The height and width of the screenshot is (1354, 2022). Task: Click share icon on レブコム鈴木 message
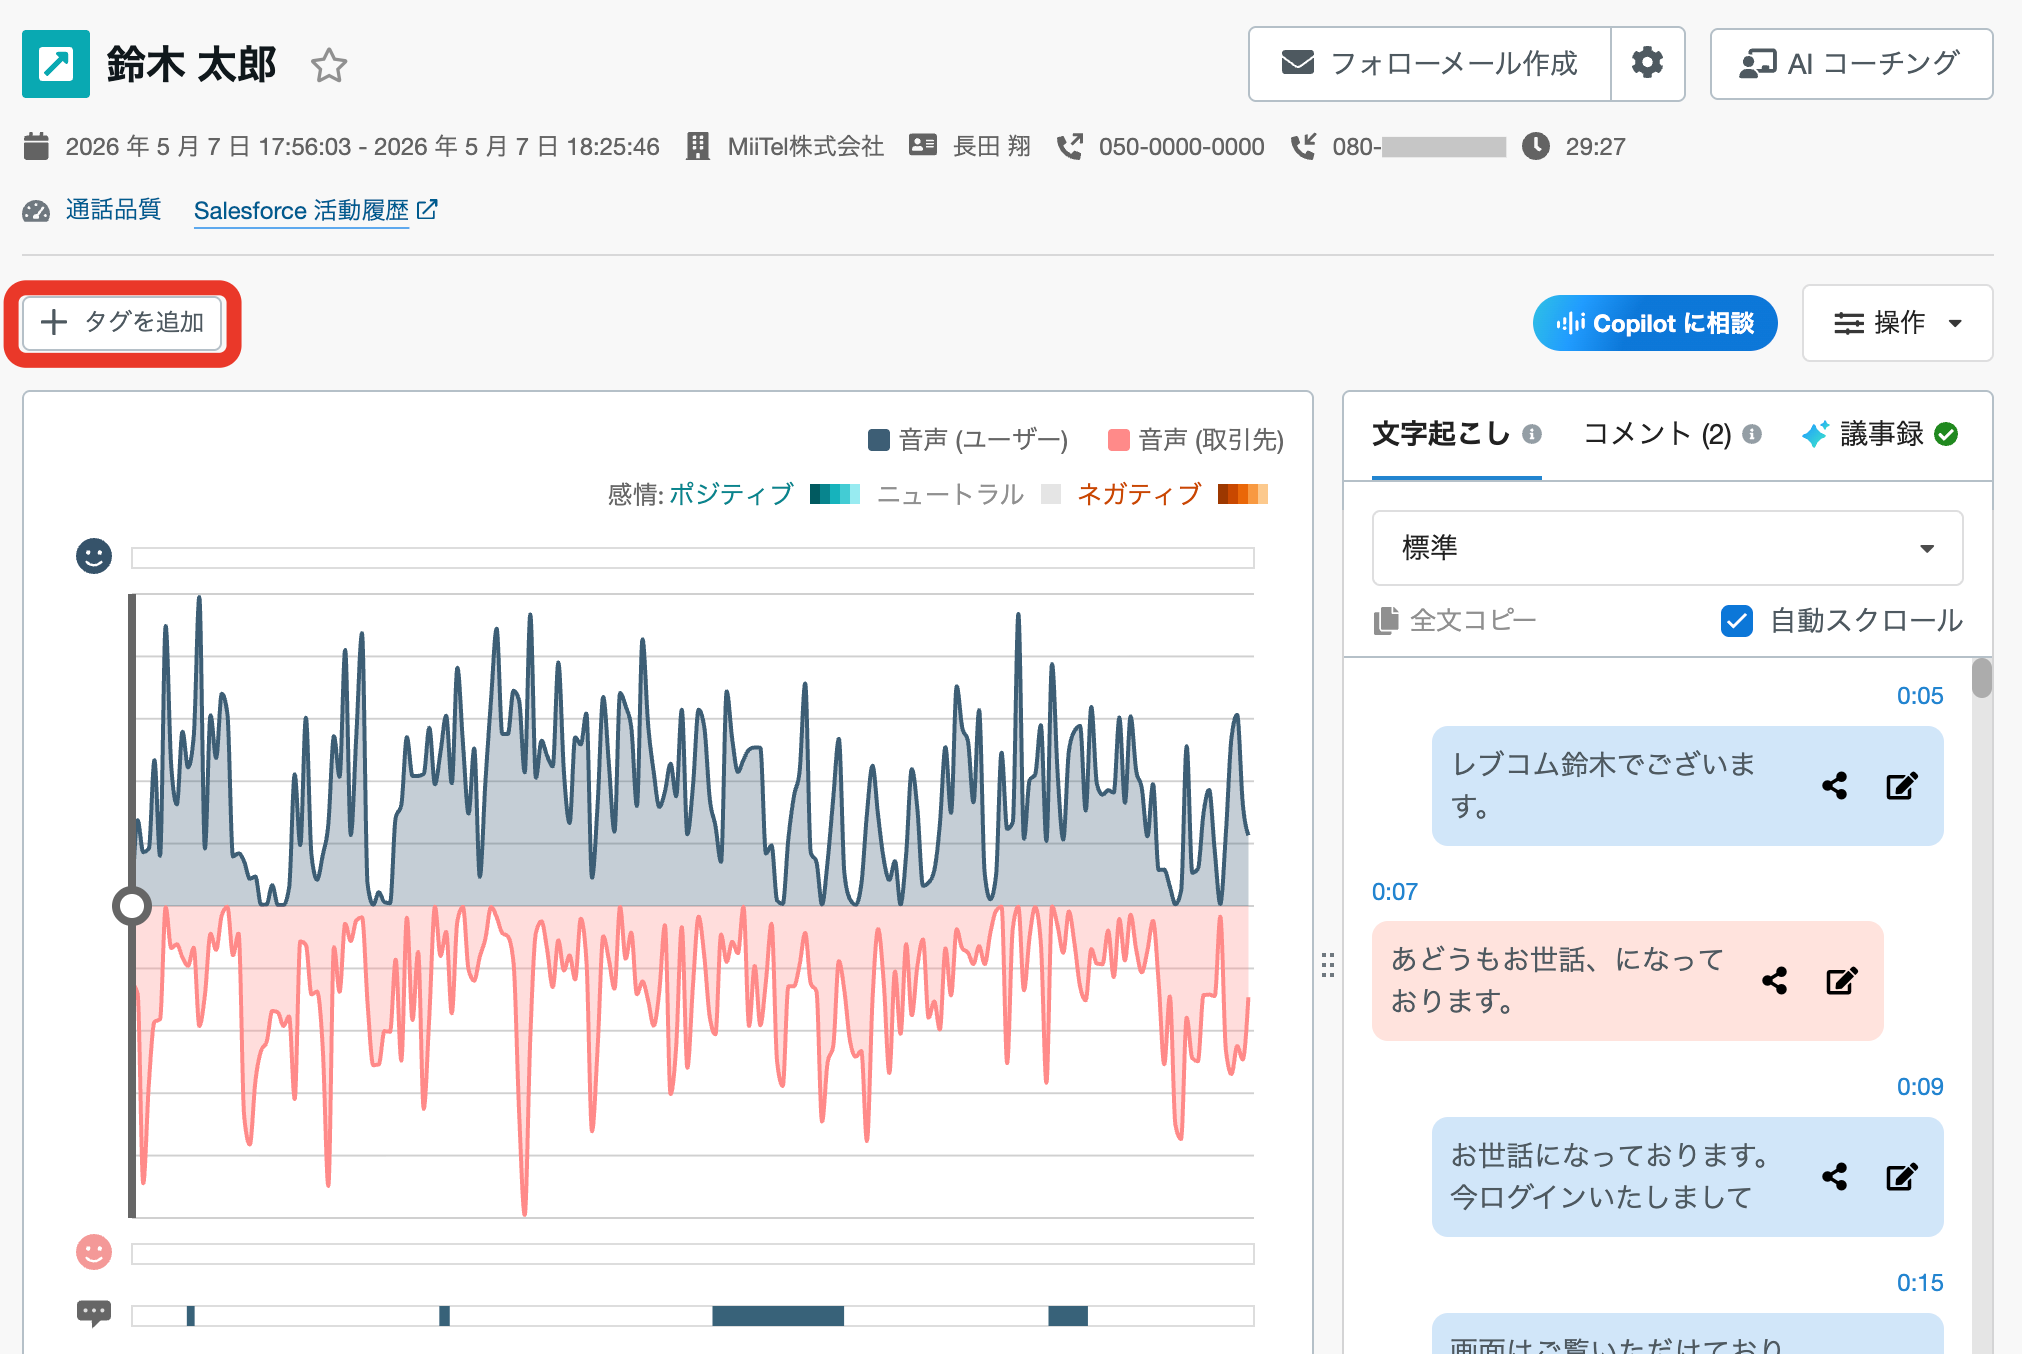pos(1834,786)
